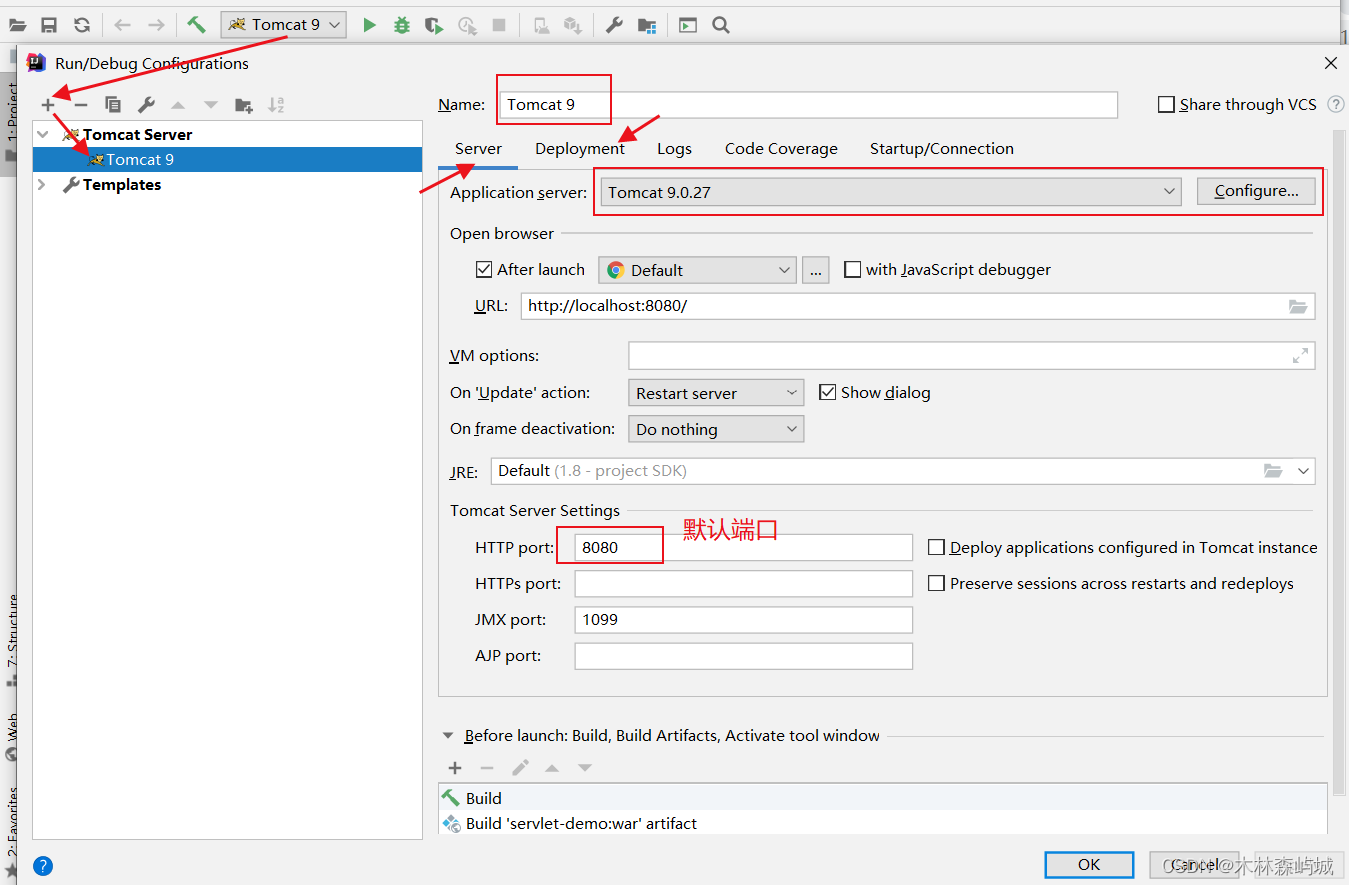This screenshot has height=885, width=1349.
Task: Click the Save All toolbar icon
Action: point(49,25)
